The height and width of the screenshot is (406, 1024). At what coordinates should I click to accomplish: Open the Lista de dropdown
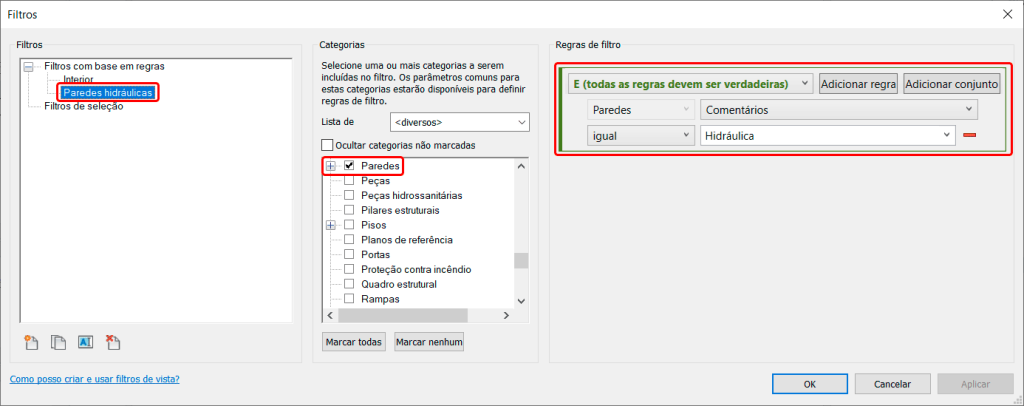[459, 122]
